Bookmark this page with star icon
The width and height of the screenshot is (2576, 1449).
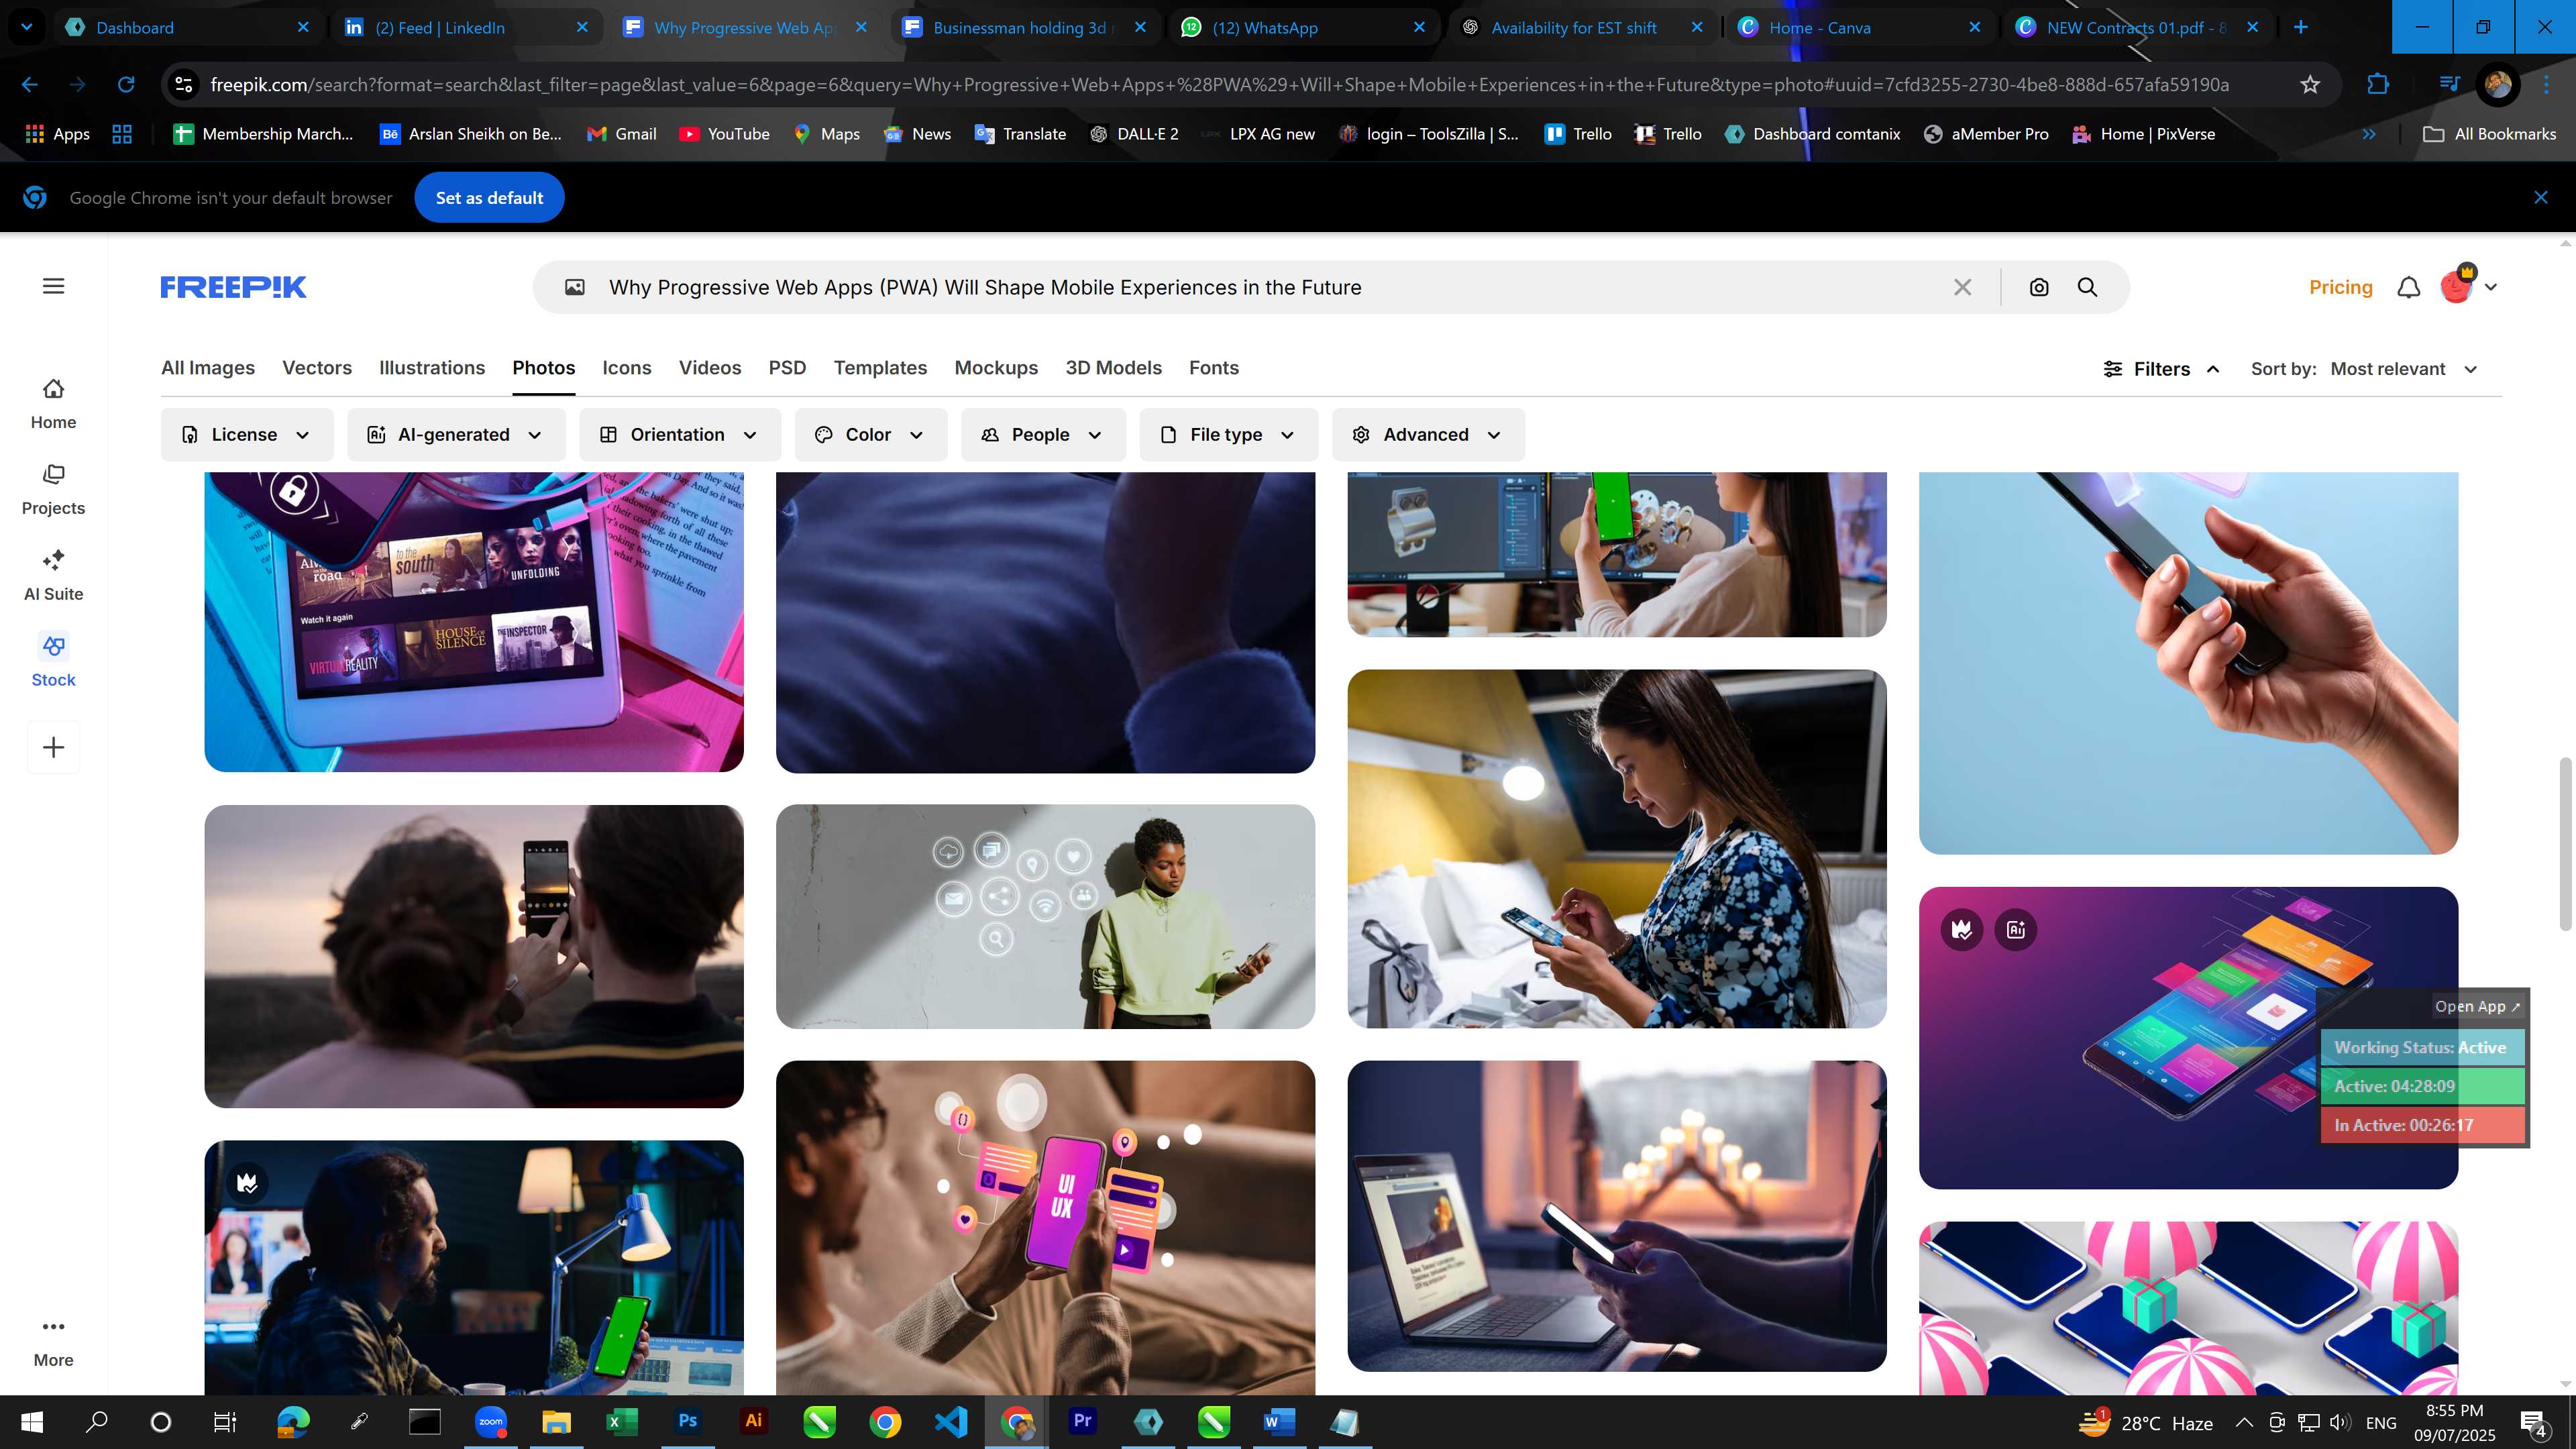click(2309, 85)
